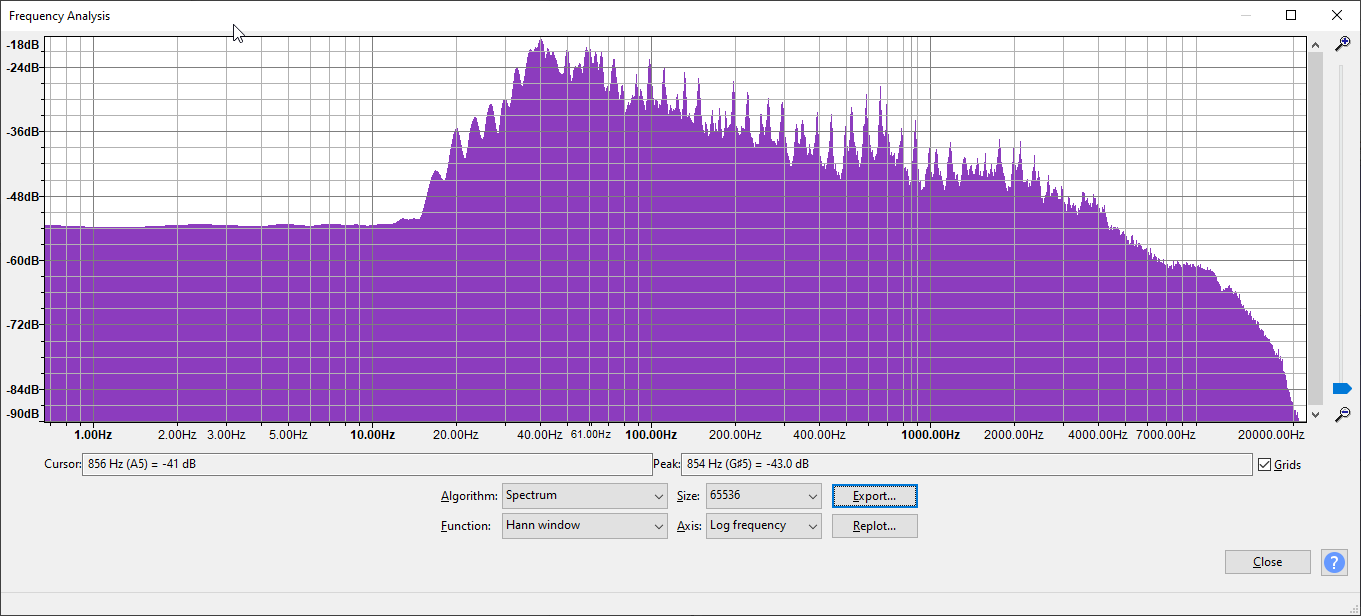Click the Cursor readout field
Viewport: 1361px width, 616px height.
pyautogui.click(x=365, y=465)
